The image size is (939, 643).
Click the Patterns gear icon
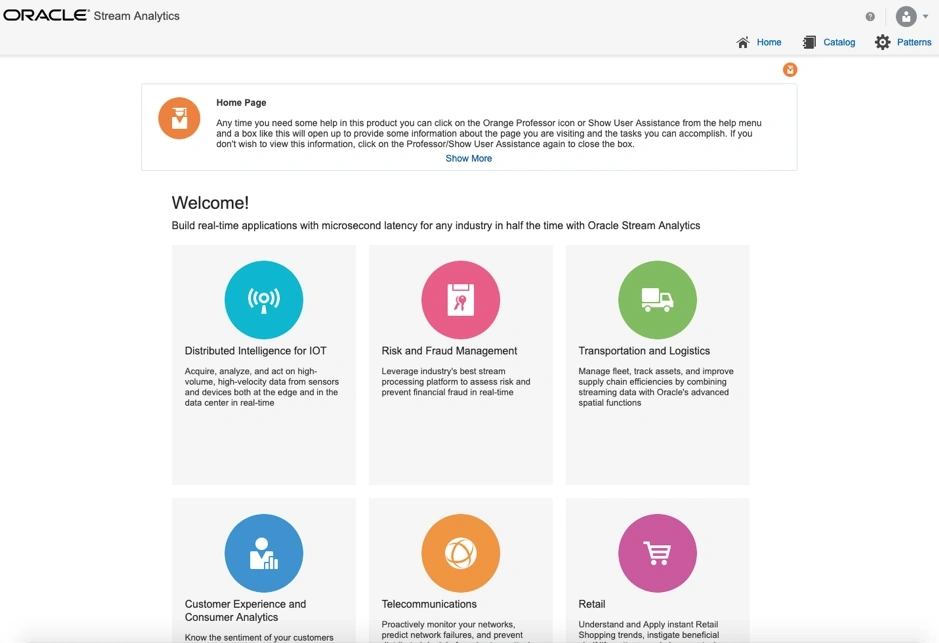click(883, 43)
